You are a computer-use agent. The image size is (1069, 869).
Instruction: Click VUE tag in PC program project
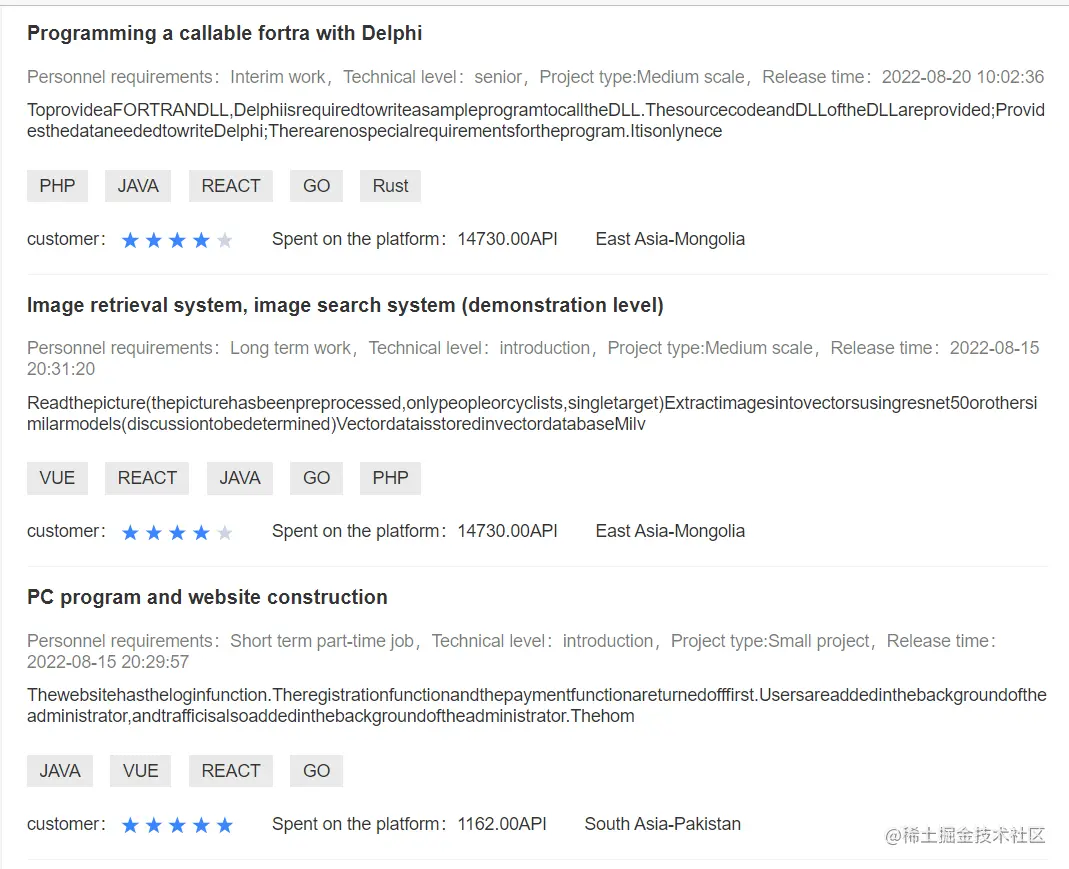point(140,771)
